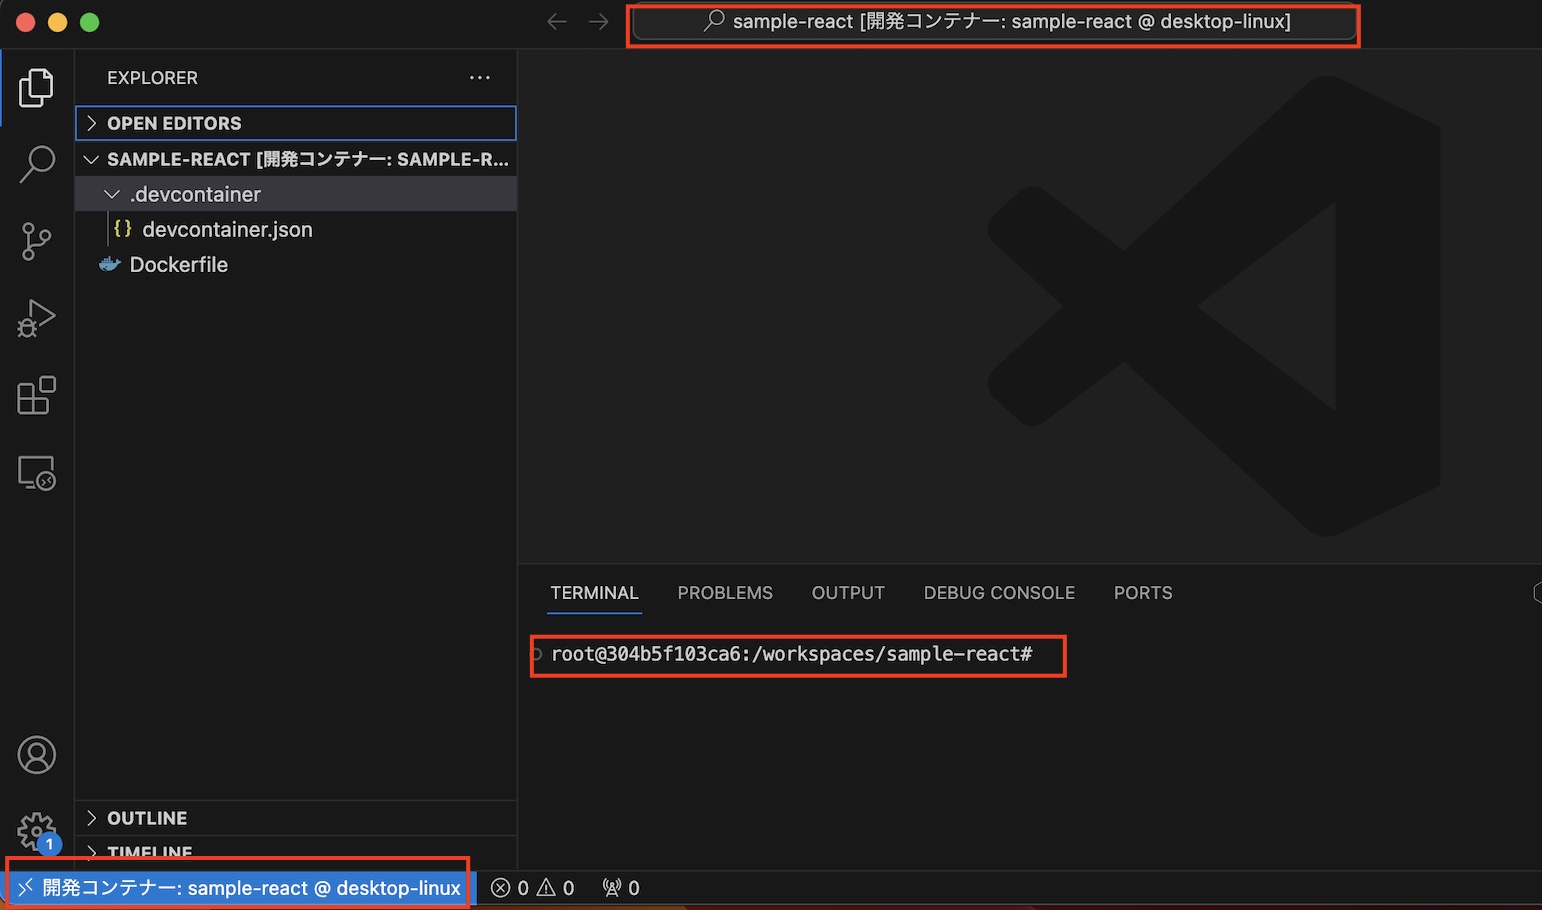
Task: Switch to the OUTPUT tab
Action: point(848,593)
